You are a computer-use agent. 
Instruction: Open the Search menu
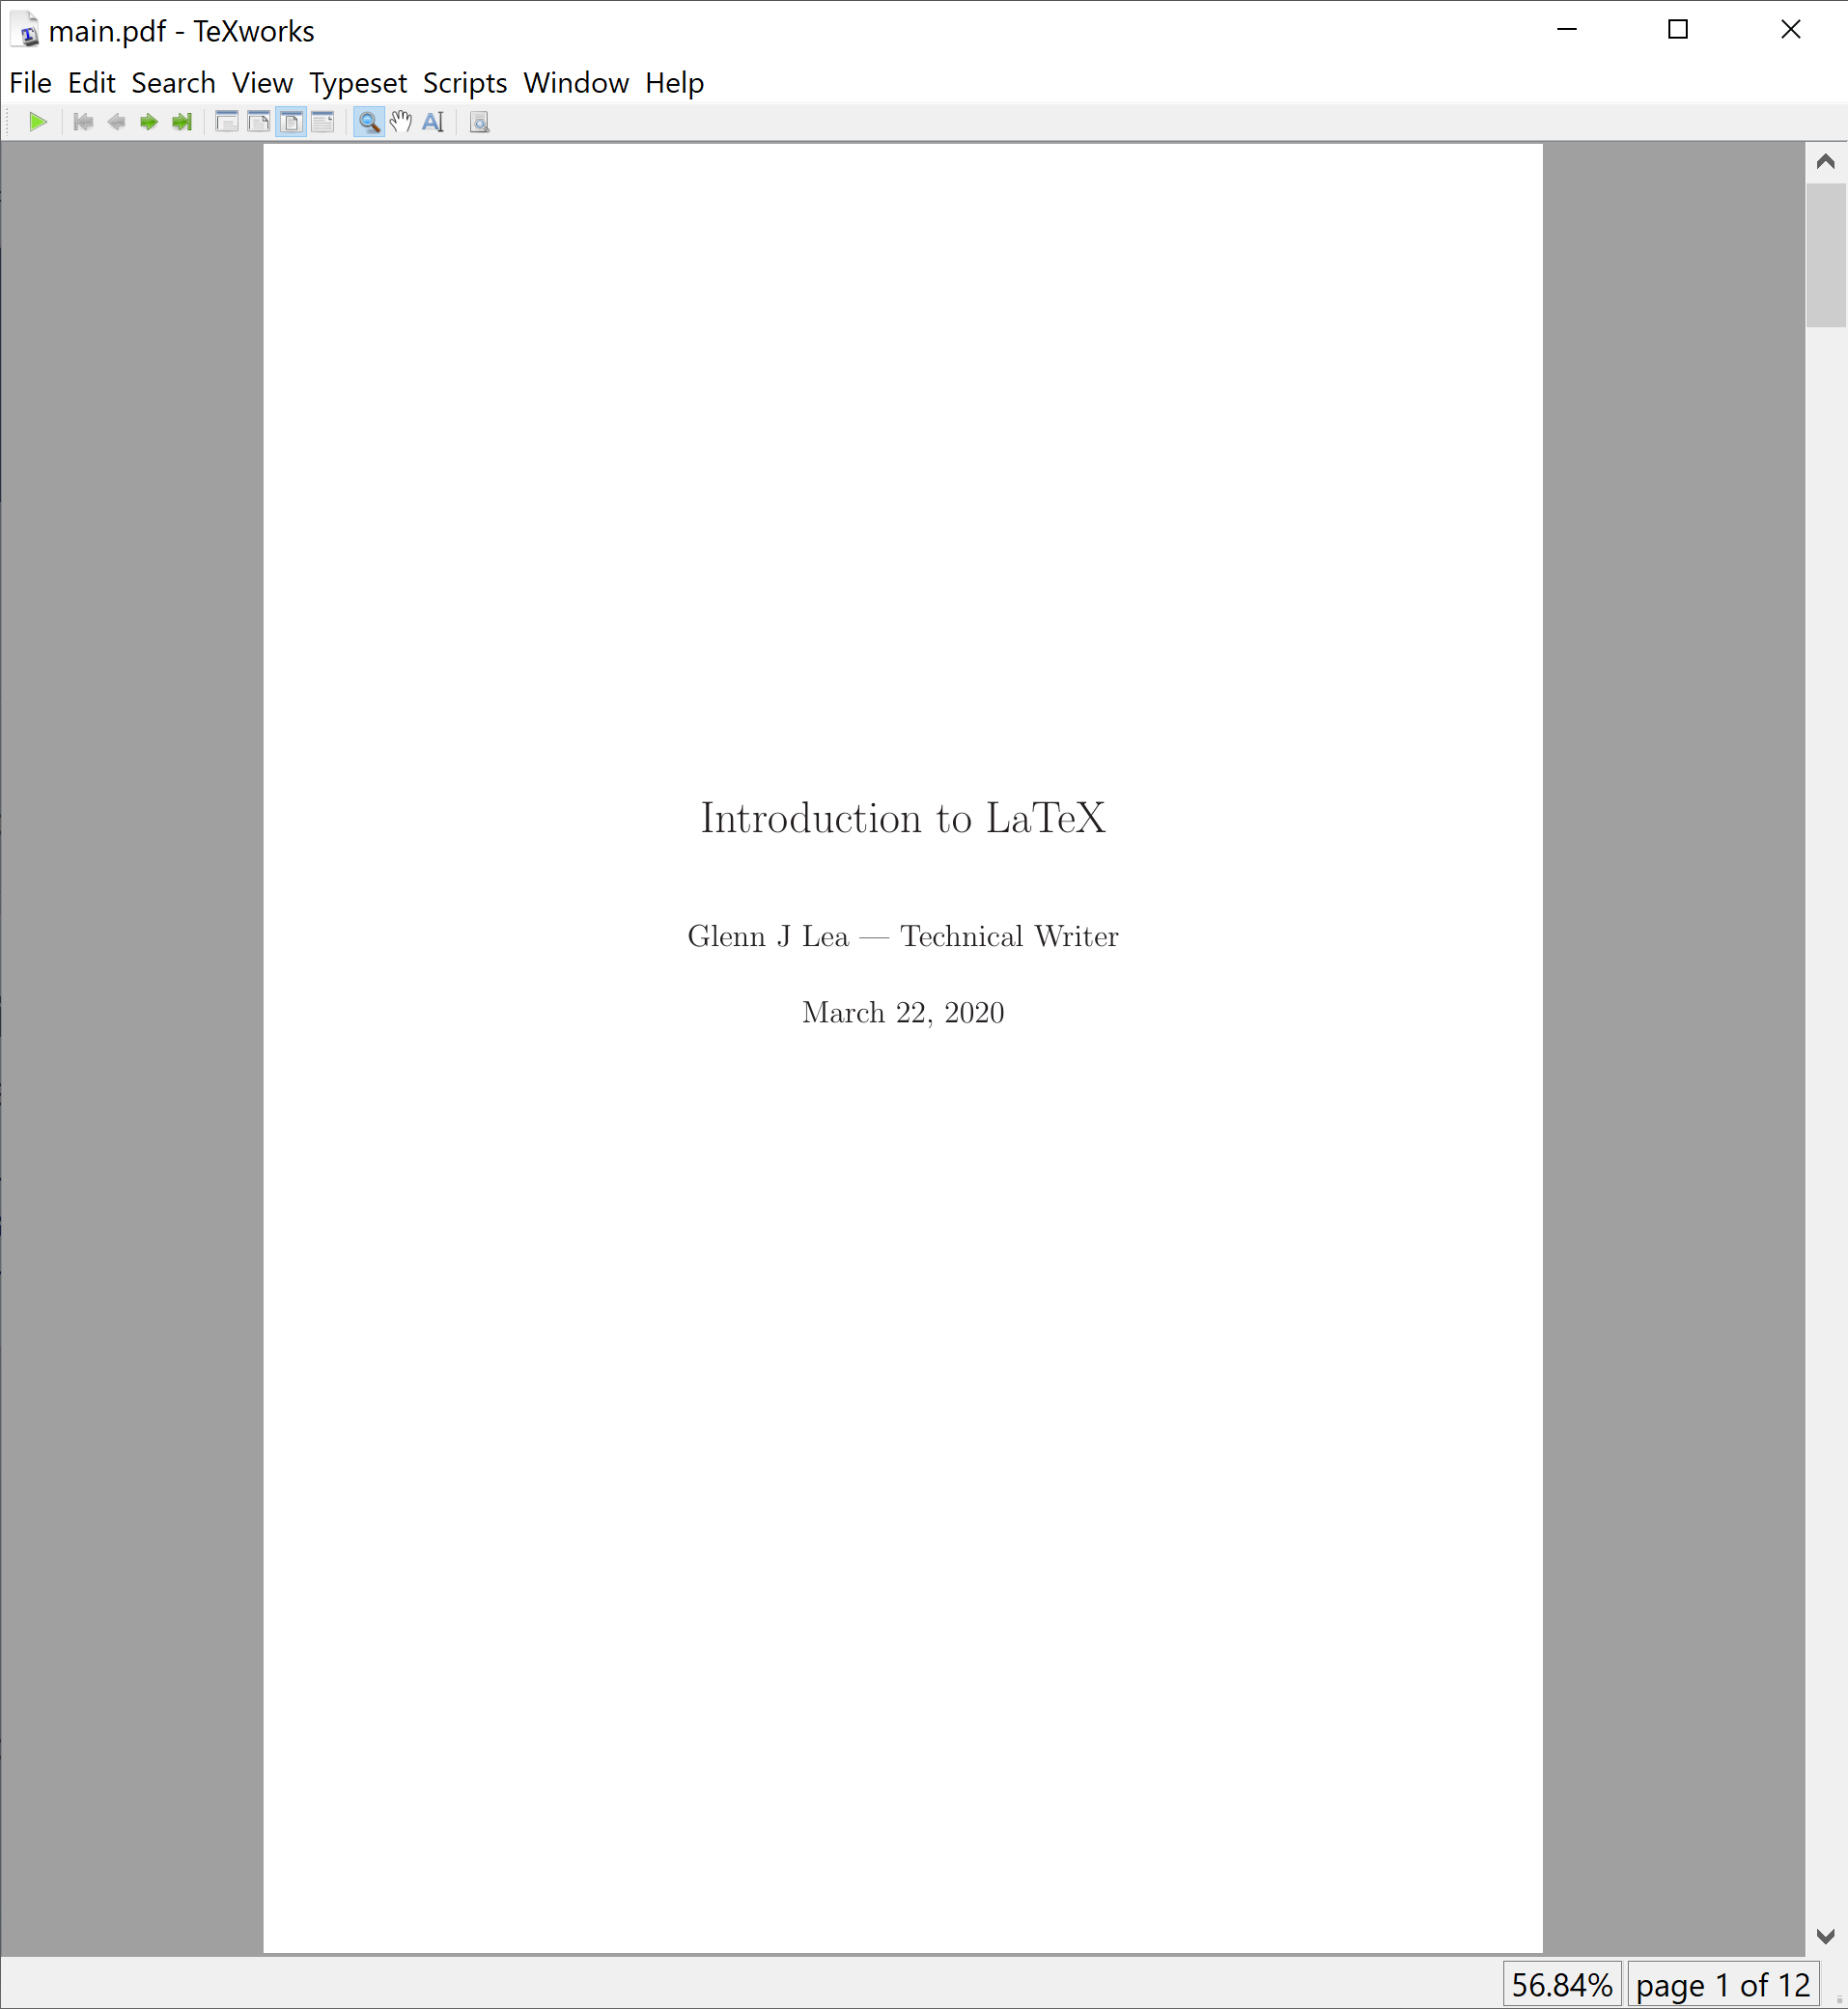pos(173,83)
